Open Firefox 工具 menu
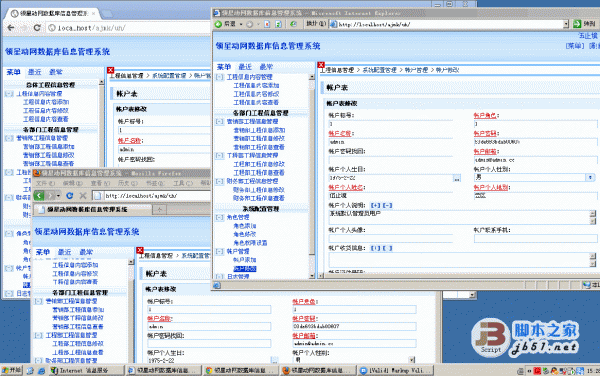The height and width of the screenshot is (376, 600). (x=183, y=183)
